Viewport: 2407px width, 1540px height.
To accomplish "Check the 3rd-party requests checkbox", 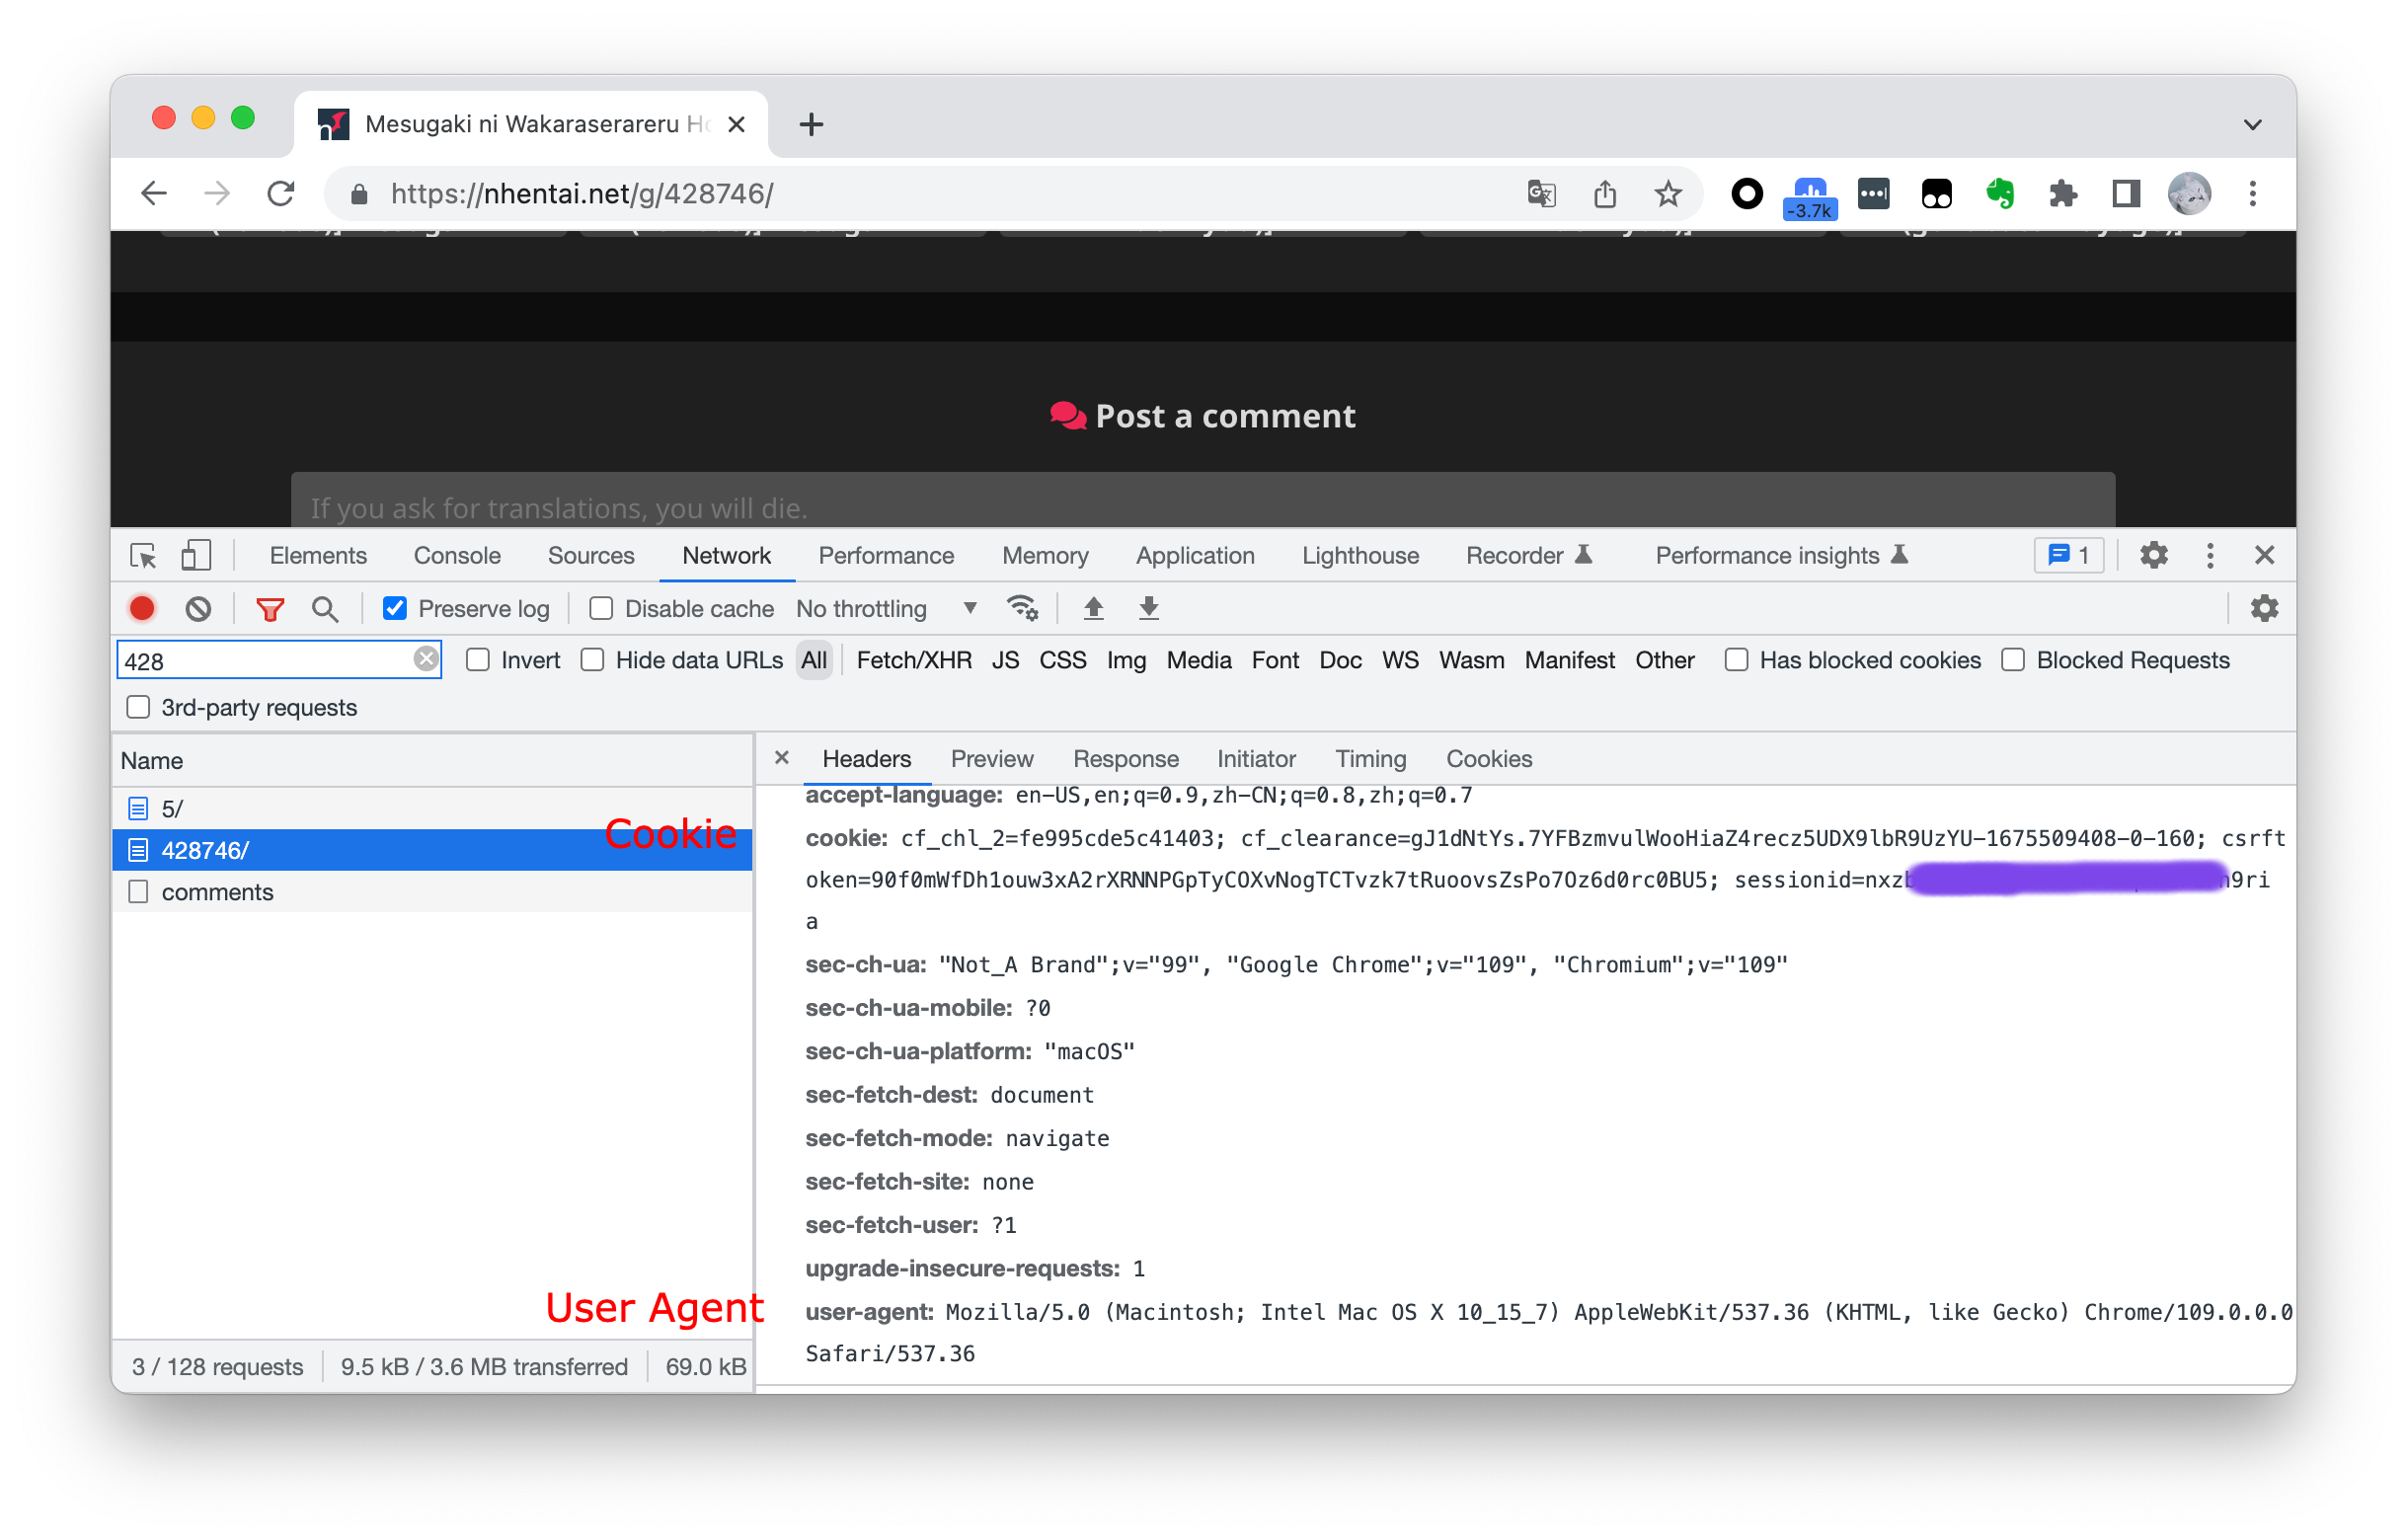I will 138,707.
